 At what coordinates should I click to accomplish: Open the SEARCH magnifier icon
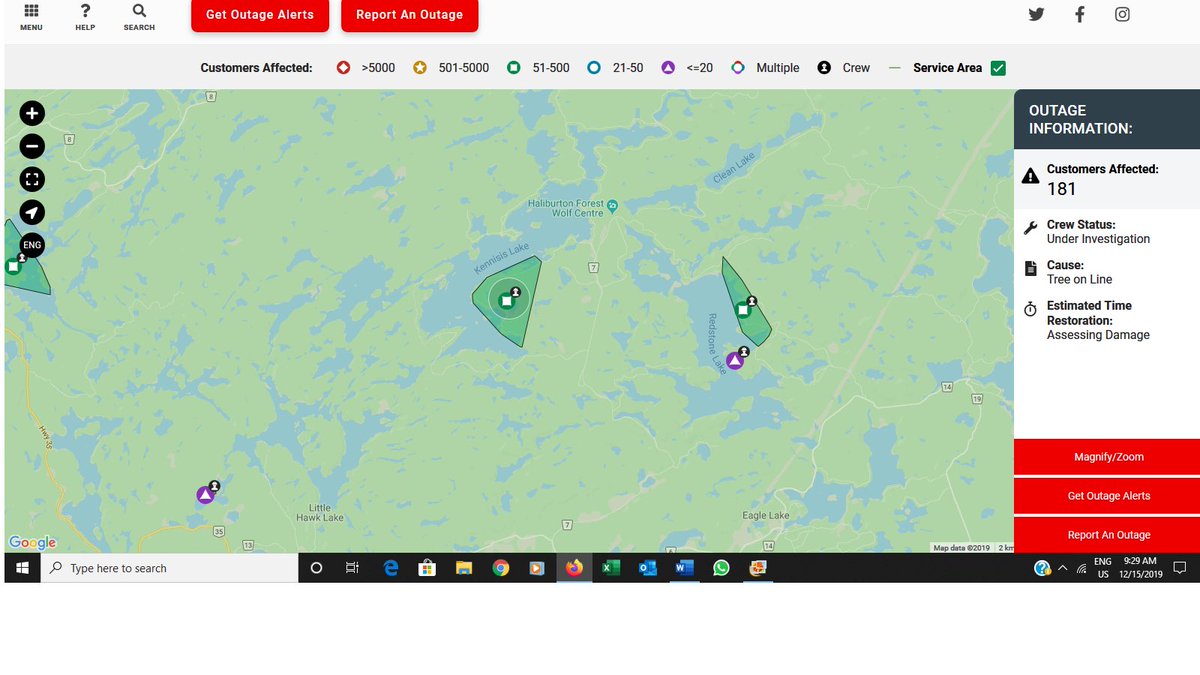pos(139,11)
